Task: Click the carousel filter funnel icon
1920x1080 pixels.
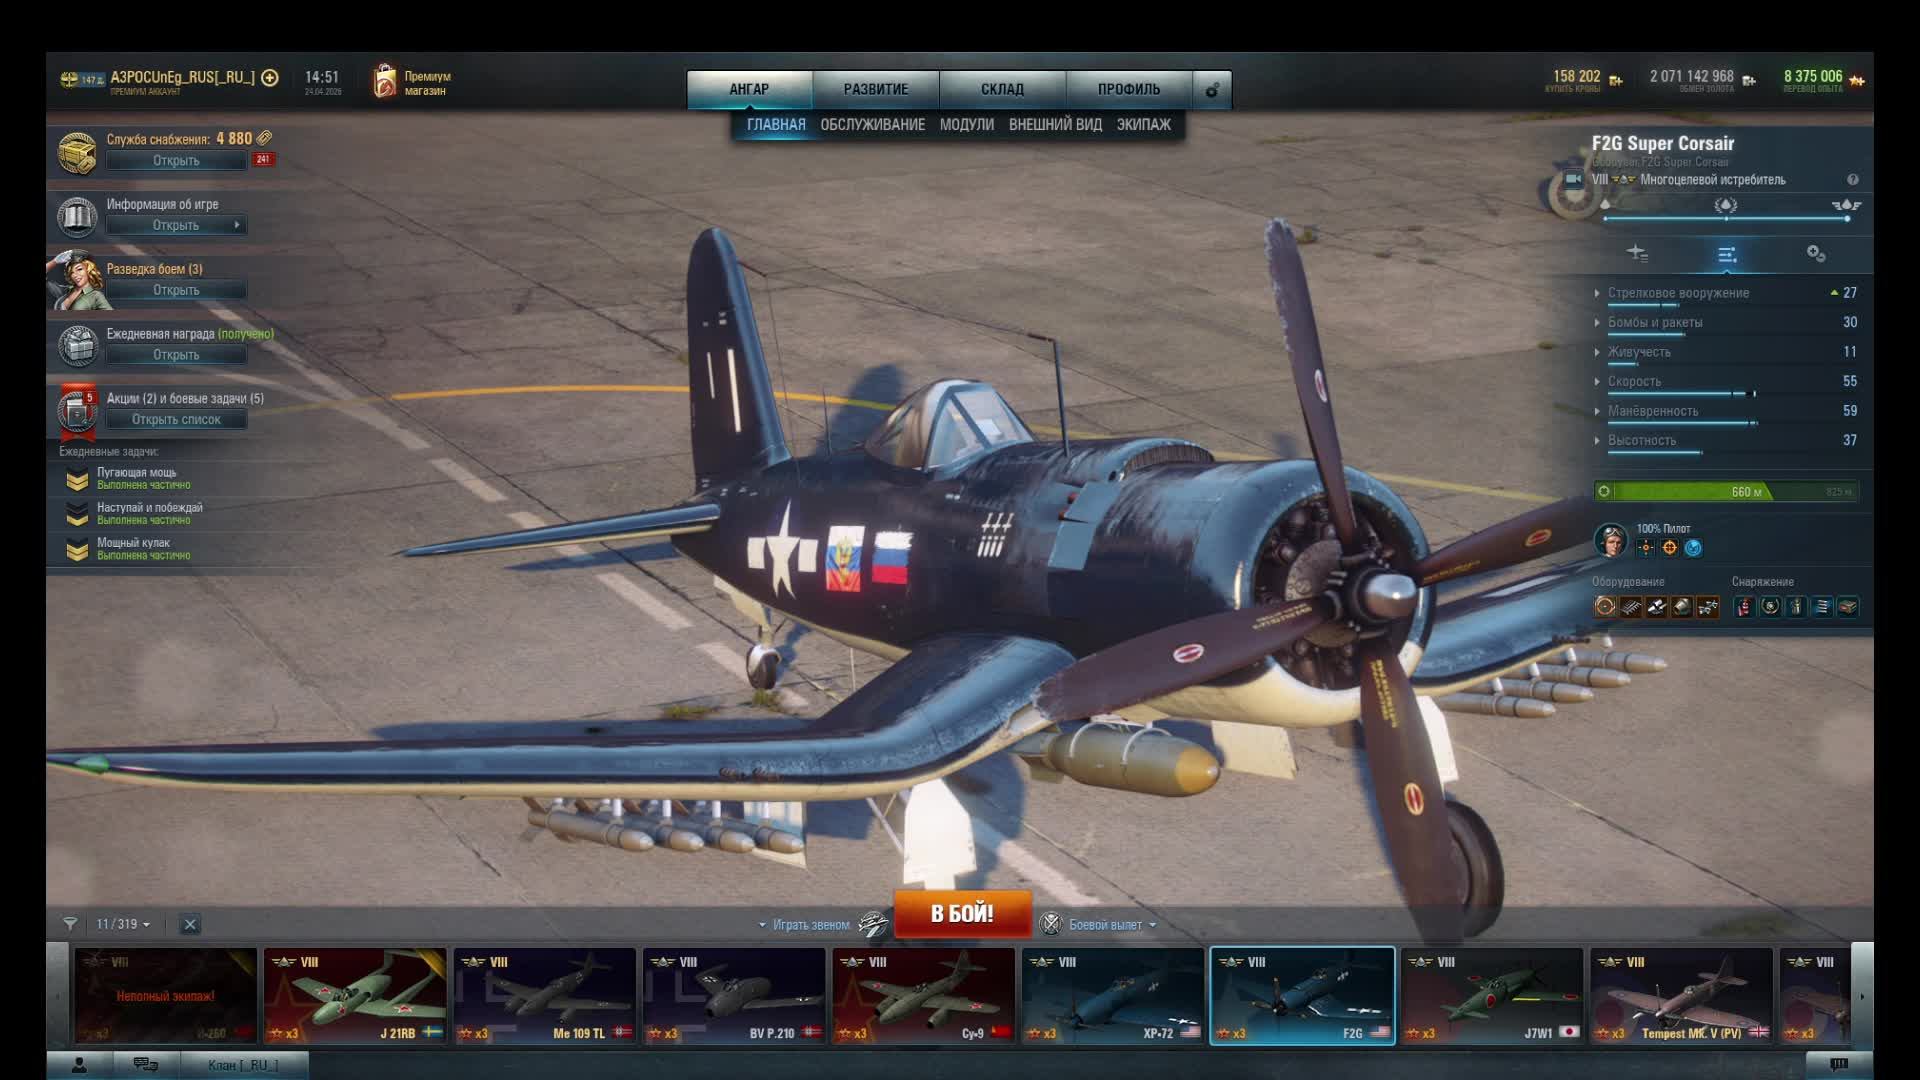Action: 70,924
